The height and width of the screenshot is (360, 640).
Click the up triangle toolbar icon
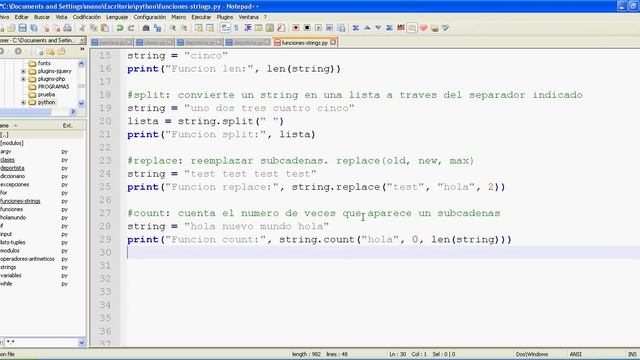point(367,28)
